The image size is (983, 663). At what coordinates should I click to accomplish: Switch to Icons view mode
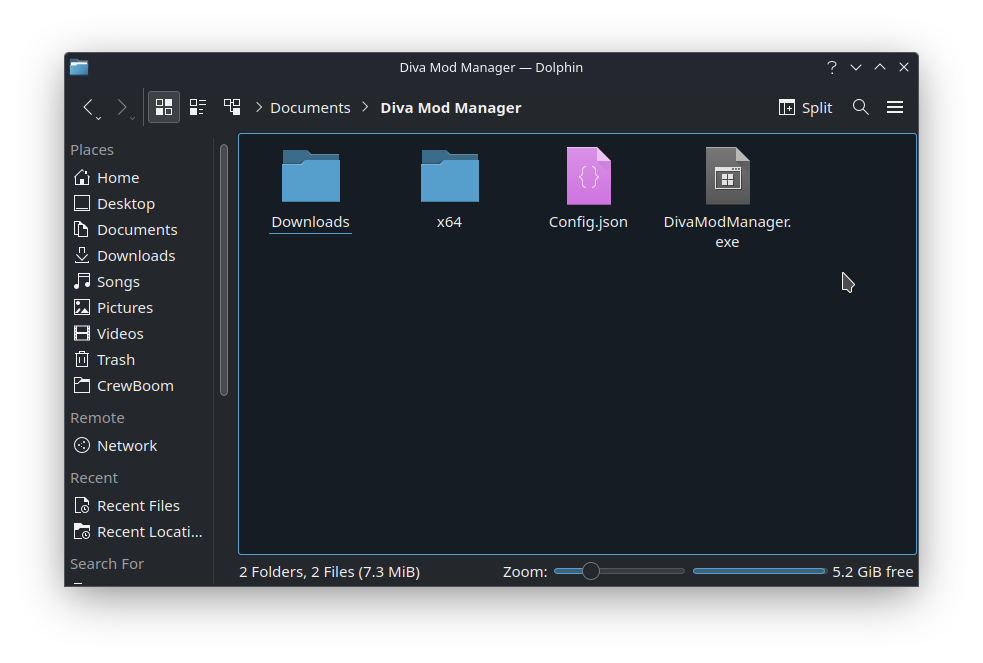tap(164, 107)
